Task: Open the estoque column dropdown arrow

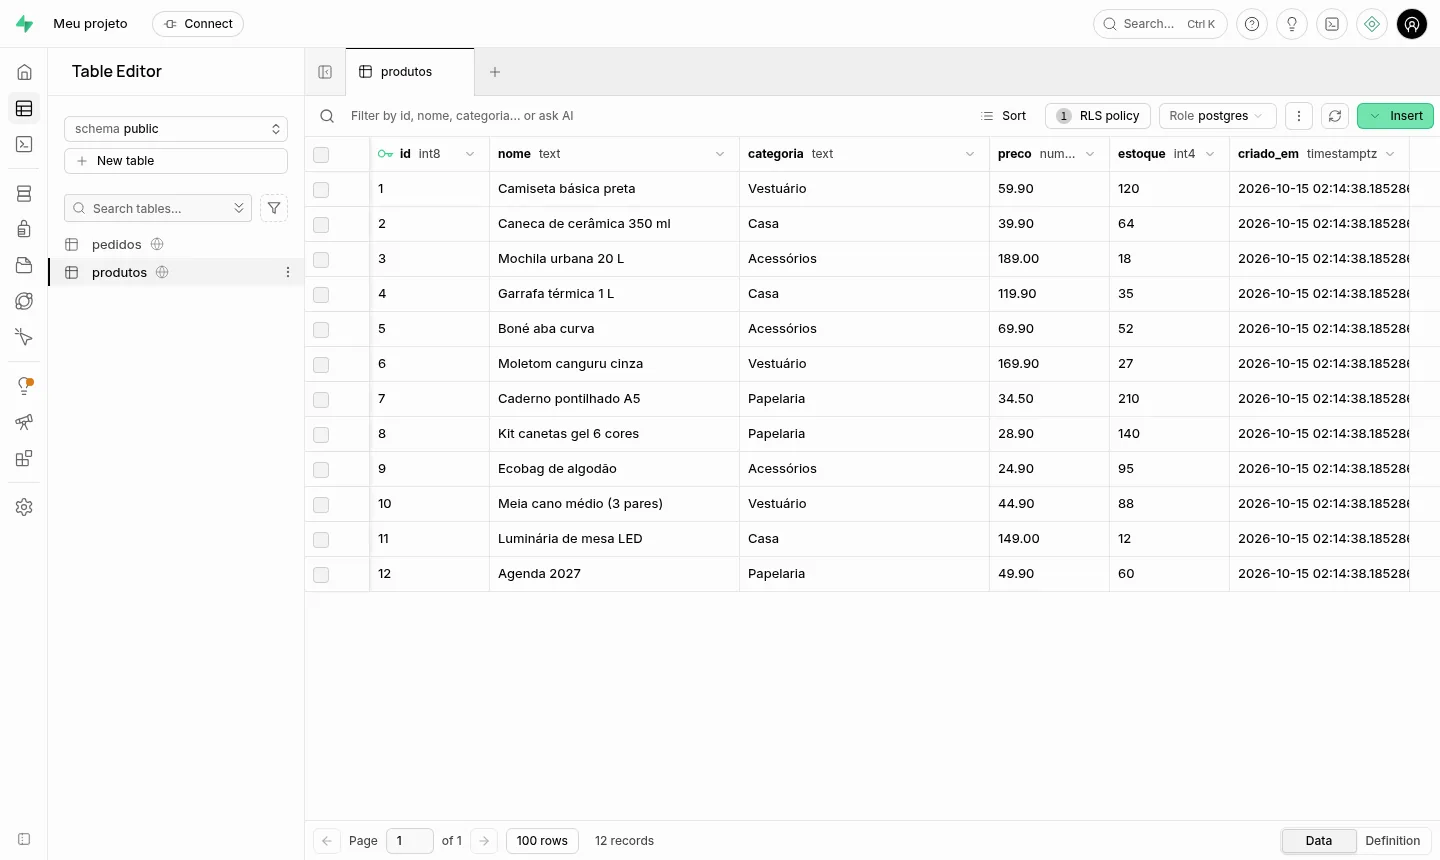Action: 1210,154
